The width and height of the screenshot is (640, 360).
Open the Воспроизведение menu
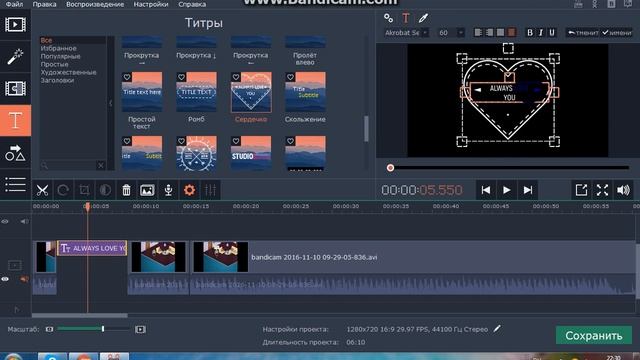95,4
